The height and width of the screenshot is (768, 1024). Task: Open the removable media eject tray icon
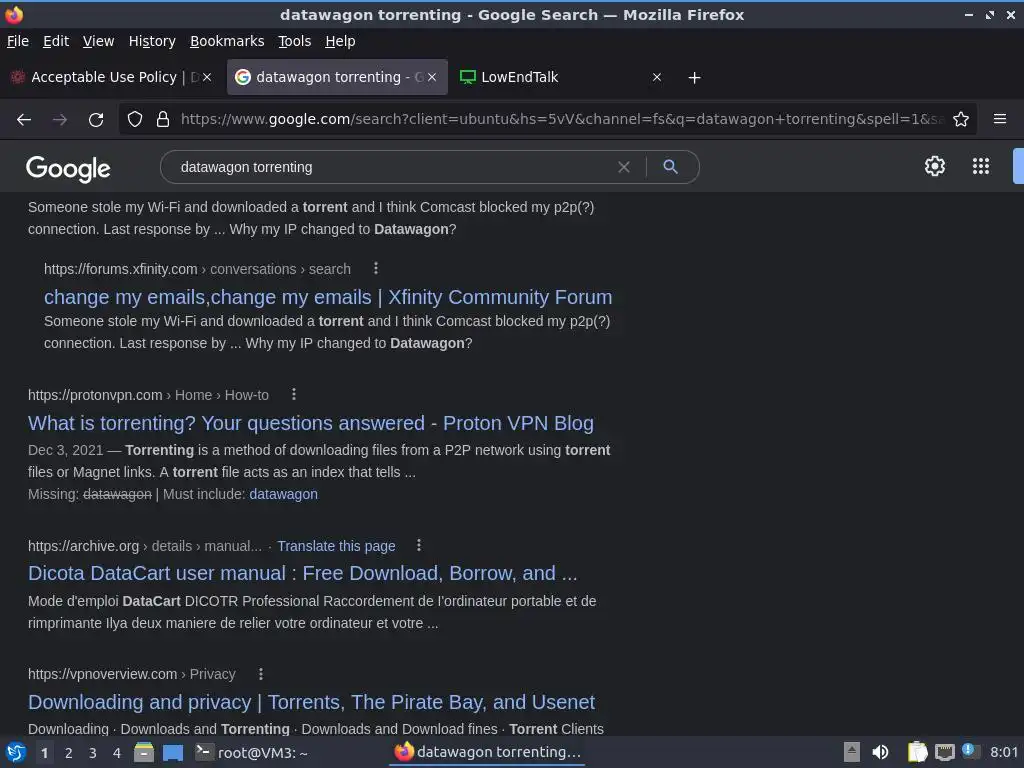tap(852, 752)
